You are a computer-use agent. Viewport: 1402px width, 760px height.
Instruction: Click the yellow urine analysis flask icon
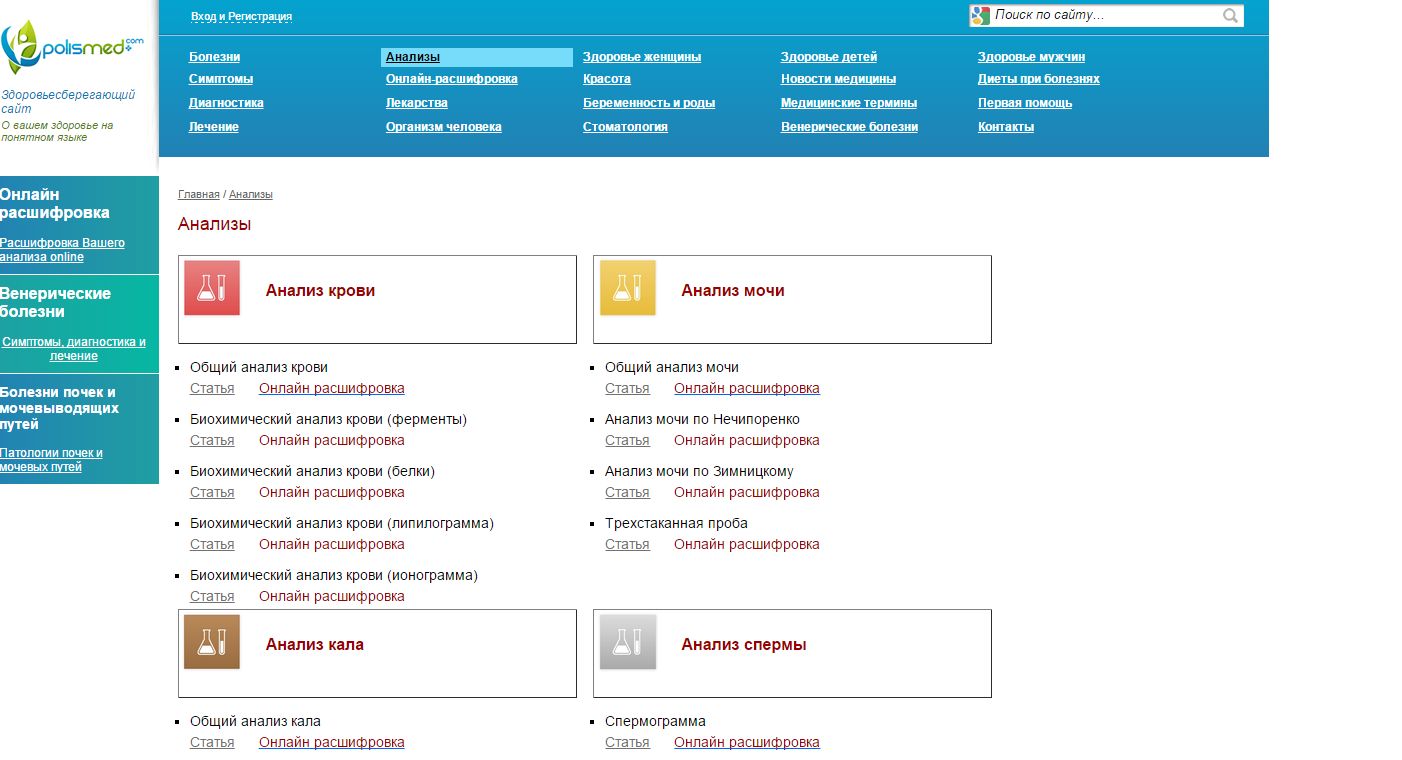tap(627, 288)
